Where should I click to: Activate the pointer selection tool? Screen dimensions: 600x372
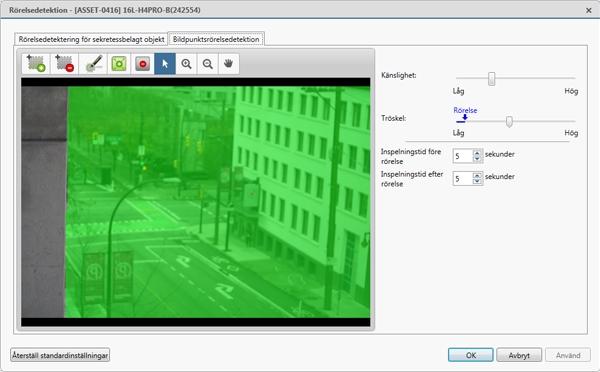[165, 64]
